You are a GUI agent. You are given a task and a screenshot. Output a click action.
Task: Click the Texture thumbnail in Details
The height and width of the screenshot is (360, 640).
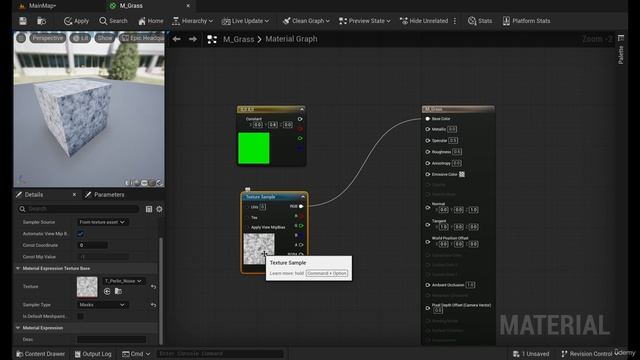click(x=87, y=287)
